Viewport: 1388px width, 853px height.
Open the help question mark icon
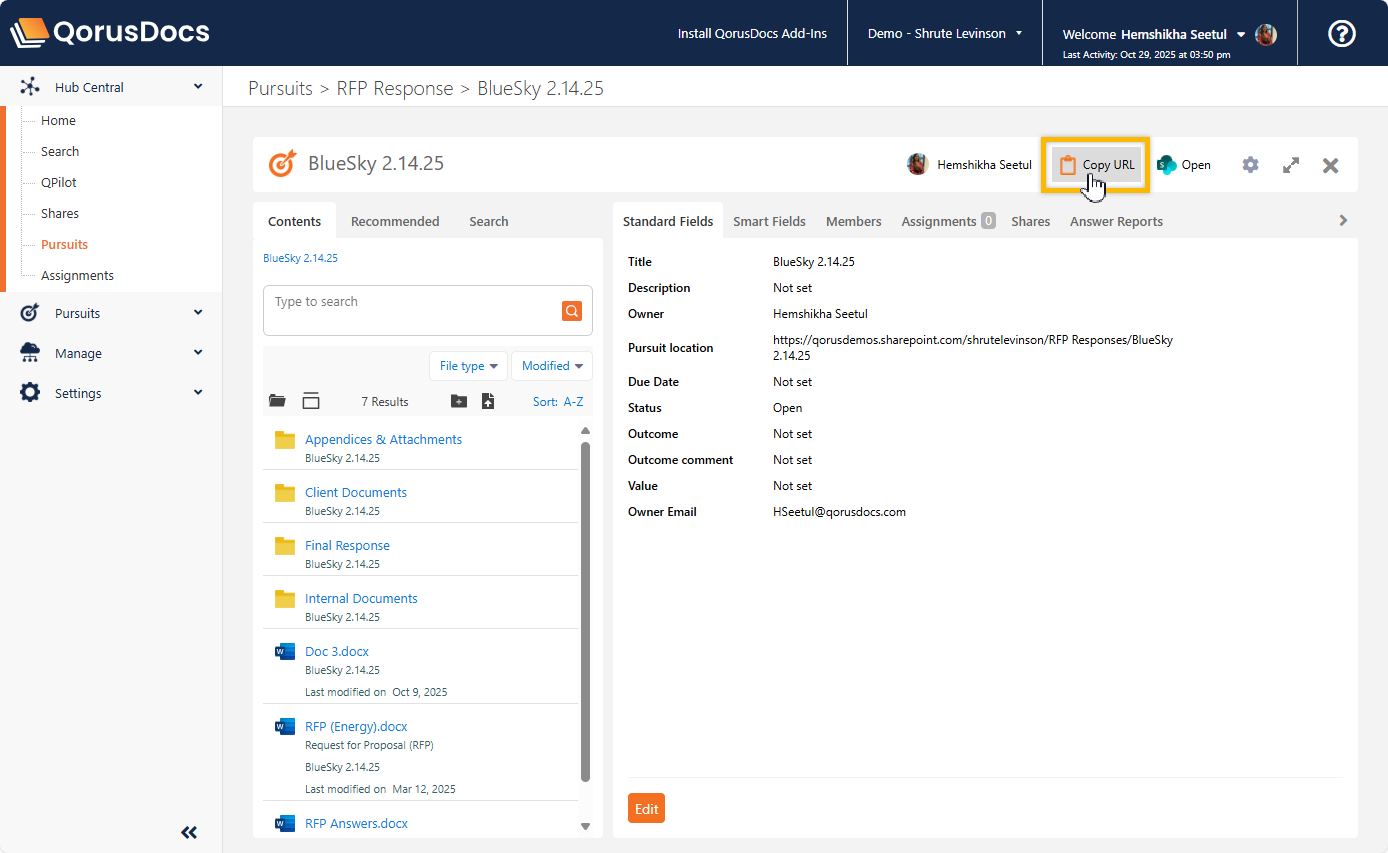pos(1341,34)
